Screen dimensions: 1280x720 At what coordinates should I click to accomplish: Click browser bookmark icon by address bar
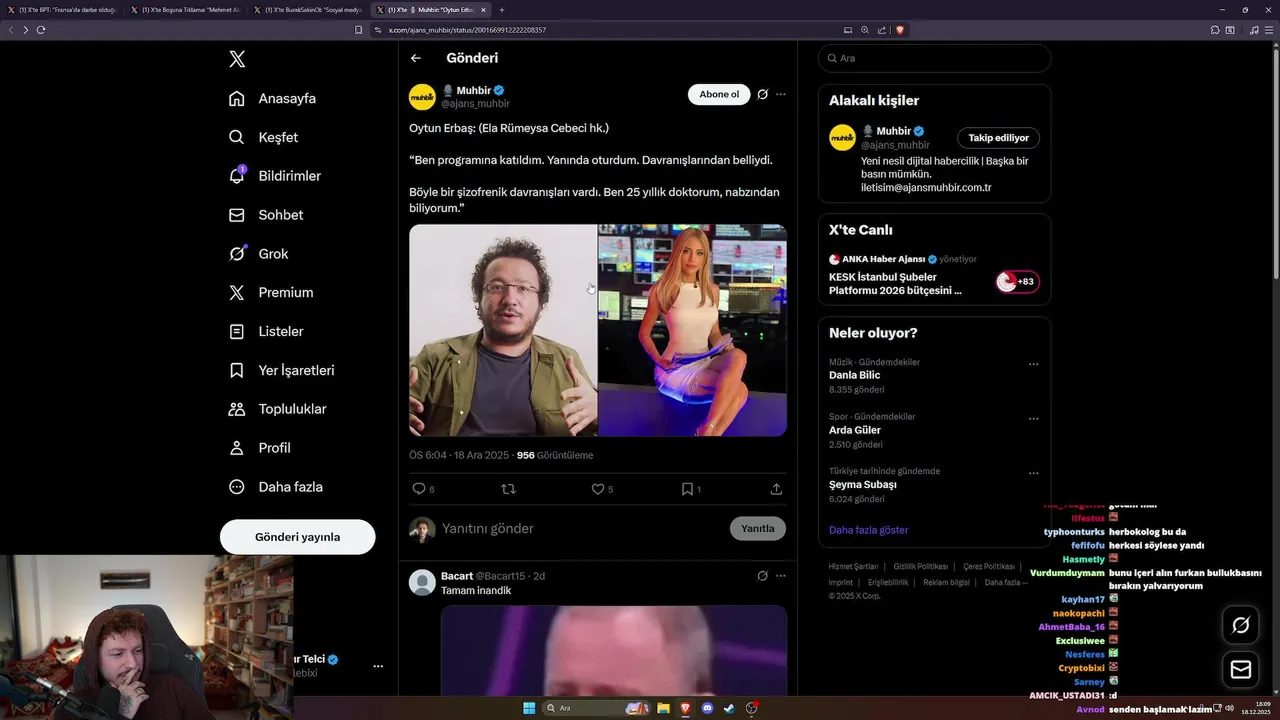point(359,30)
